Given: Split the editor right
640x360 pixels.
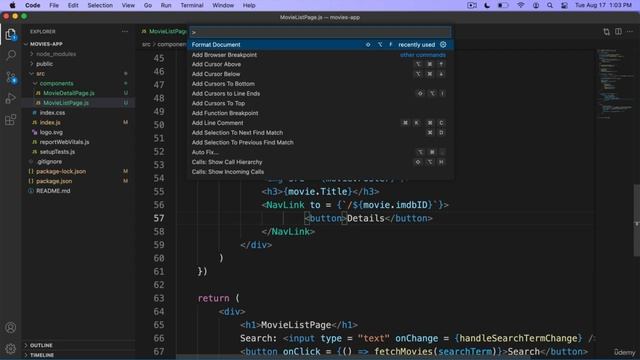Looking at the screenshot, I should click(x=618, y=31).
